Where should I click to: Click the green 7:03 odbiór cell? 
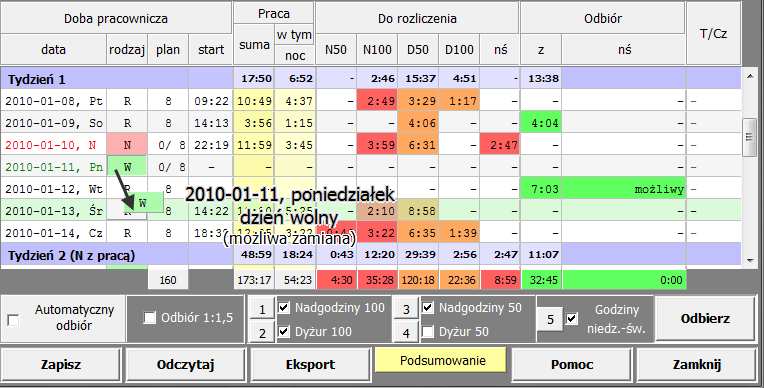(541, 189)
